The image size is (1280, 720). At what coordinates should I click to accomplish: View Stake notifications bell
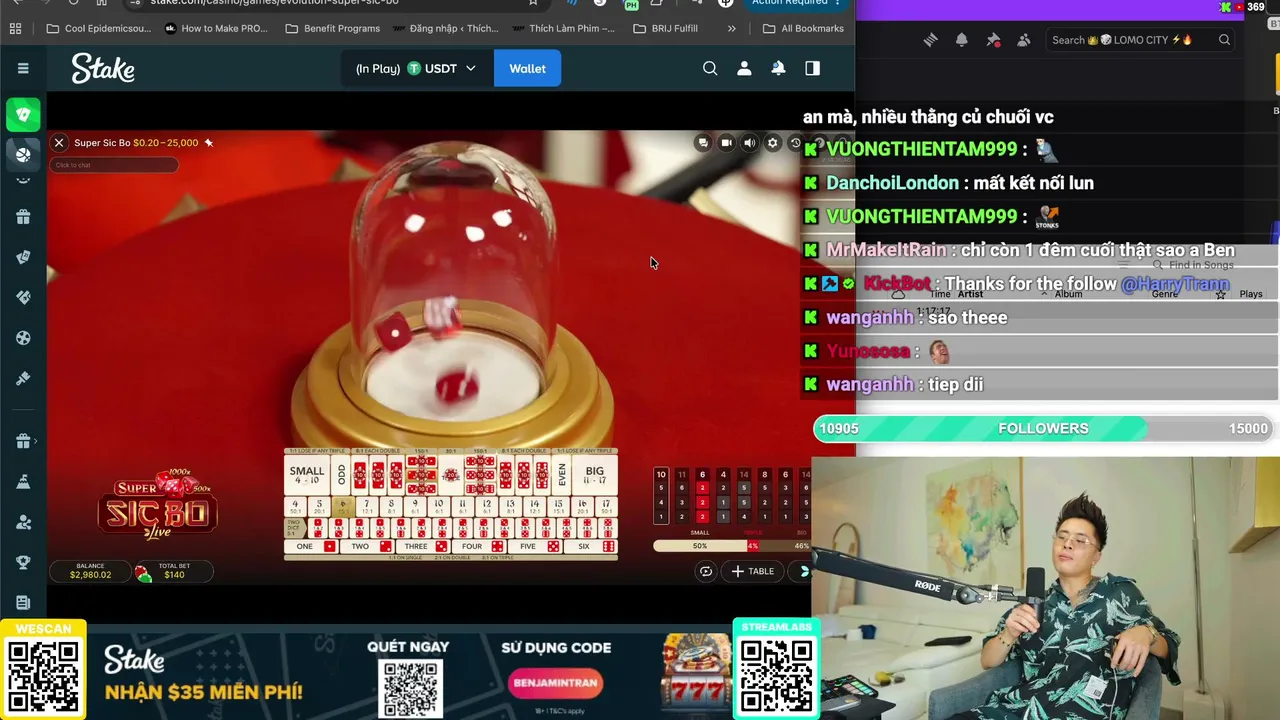[x=778, y=68]
